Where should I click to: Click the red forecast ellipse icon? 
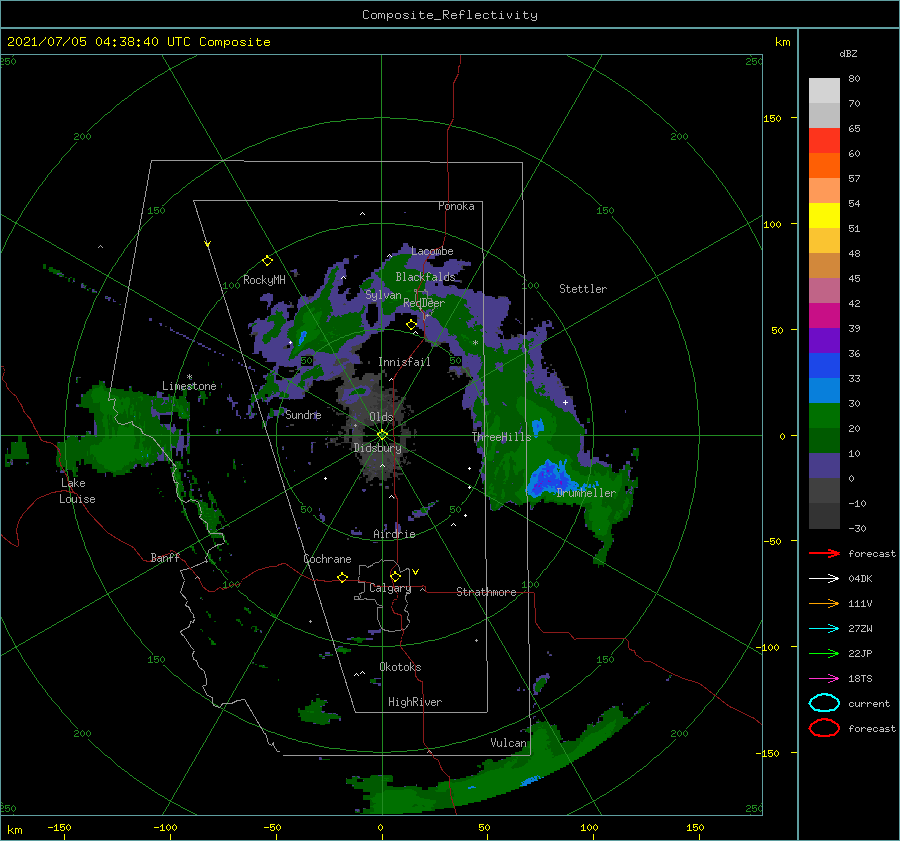click(x=824, y=728)
